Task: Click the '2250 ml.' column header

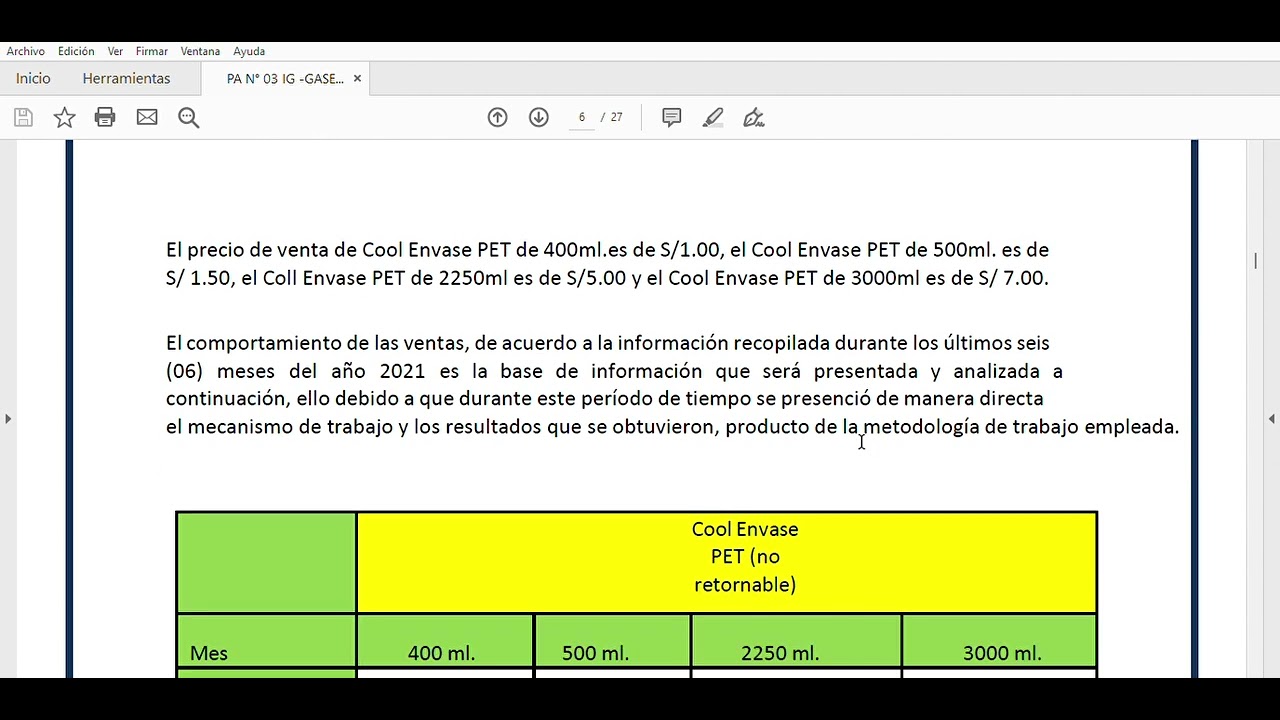Action: (x=796, y=641)
